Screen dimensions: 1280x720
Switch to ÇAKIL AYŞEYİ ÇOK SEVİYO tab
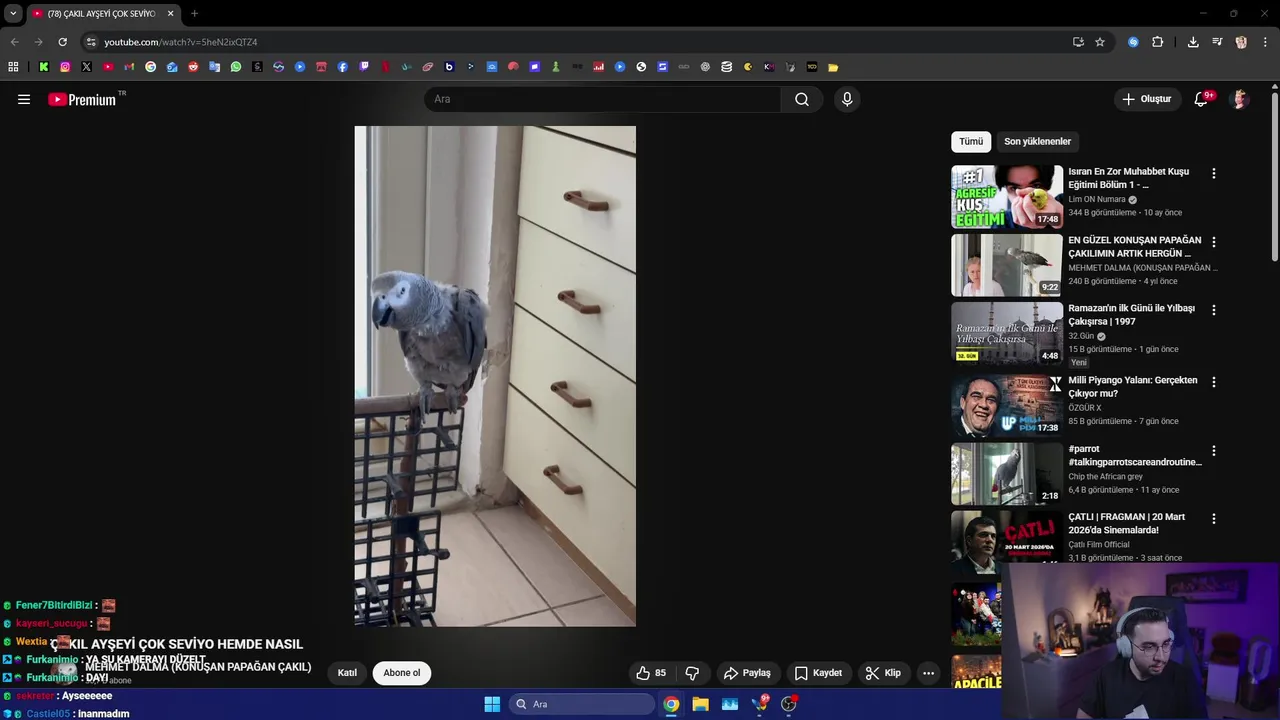click(102, 14)
